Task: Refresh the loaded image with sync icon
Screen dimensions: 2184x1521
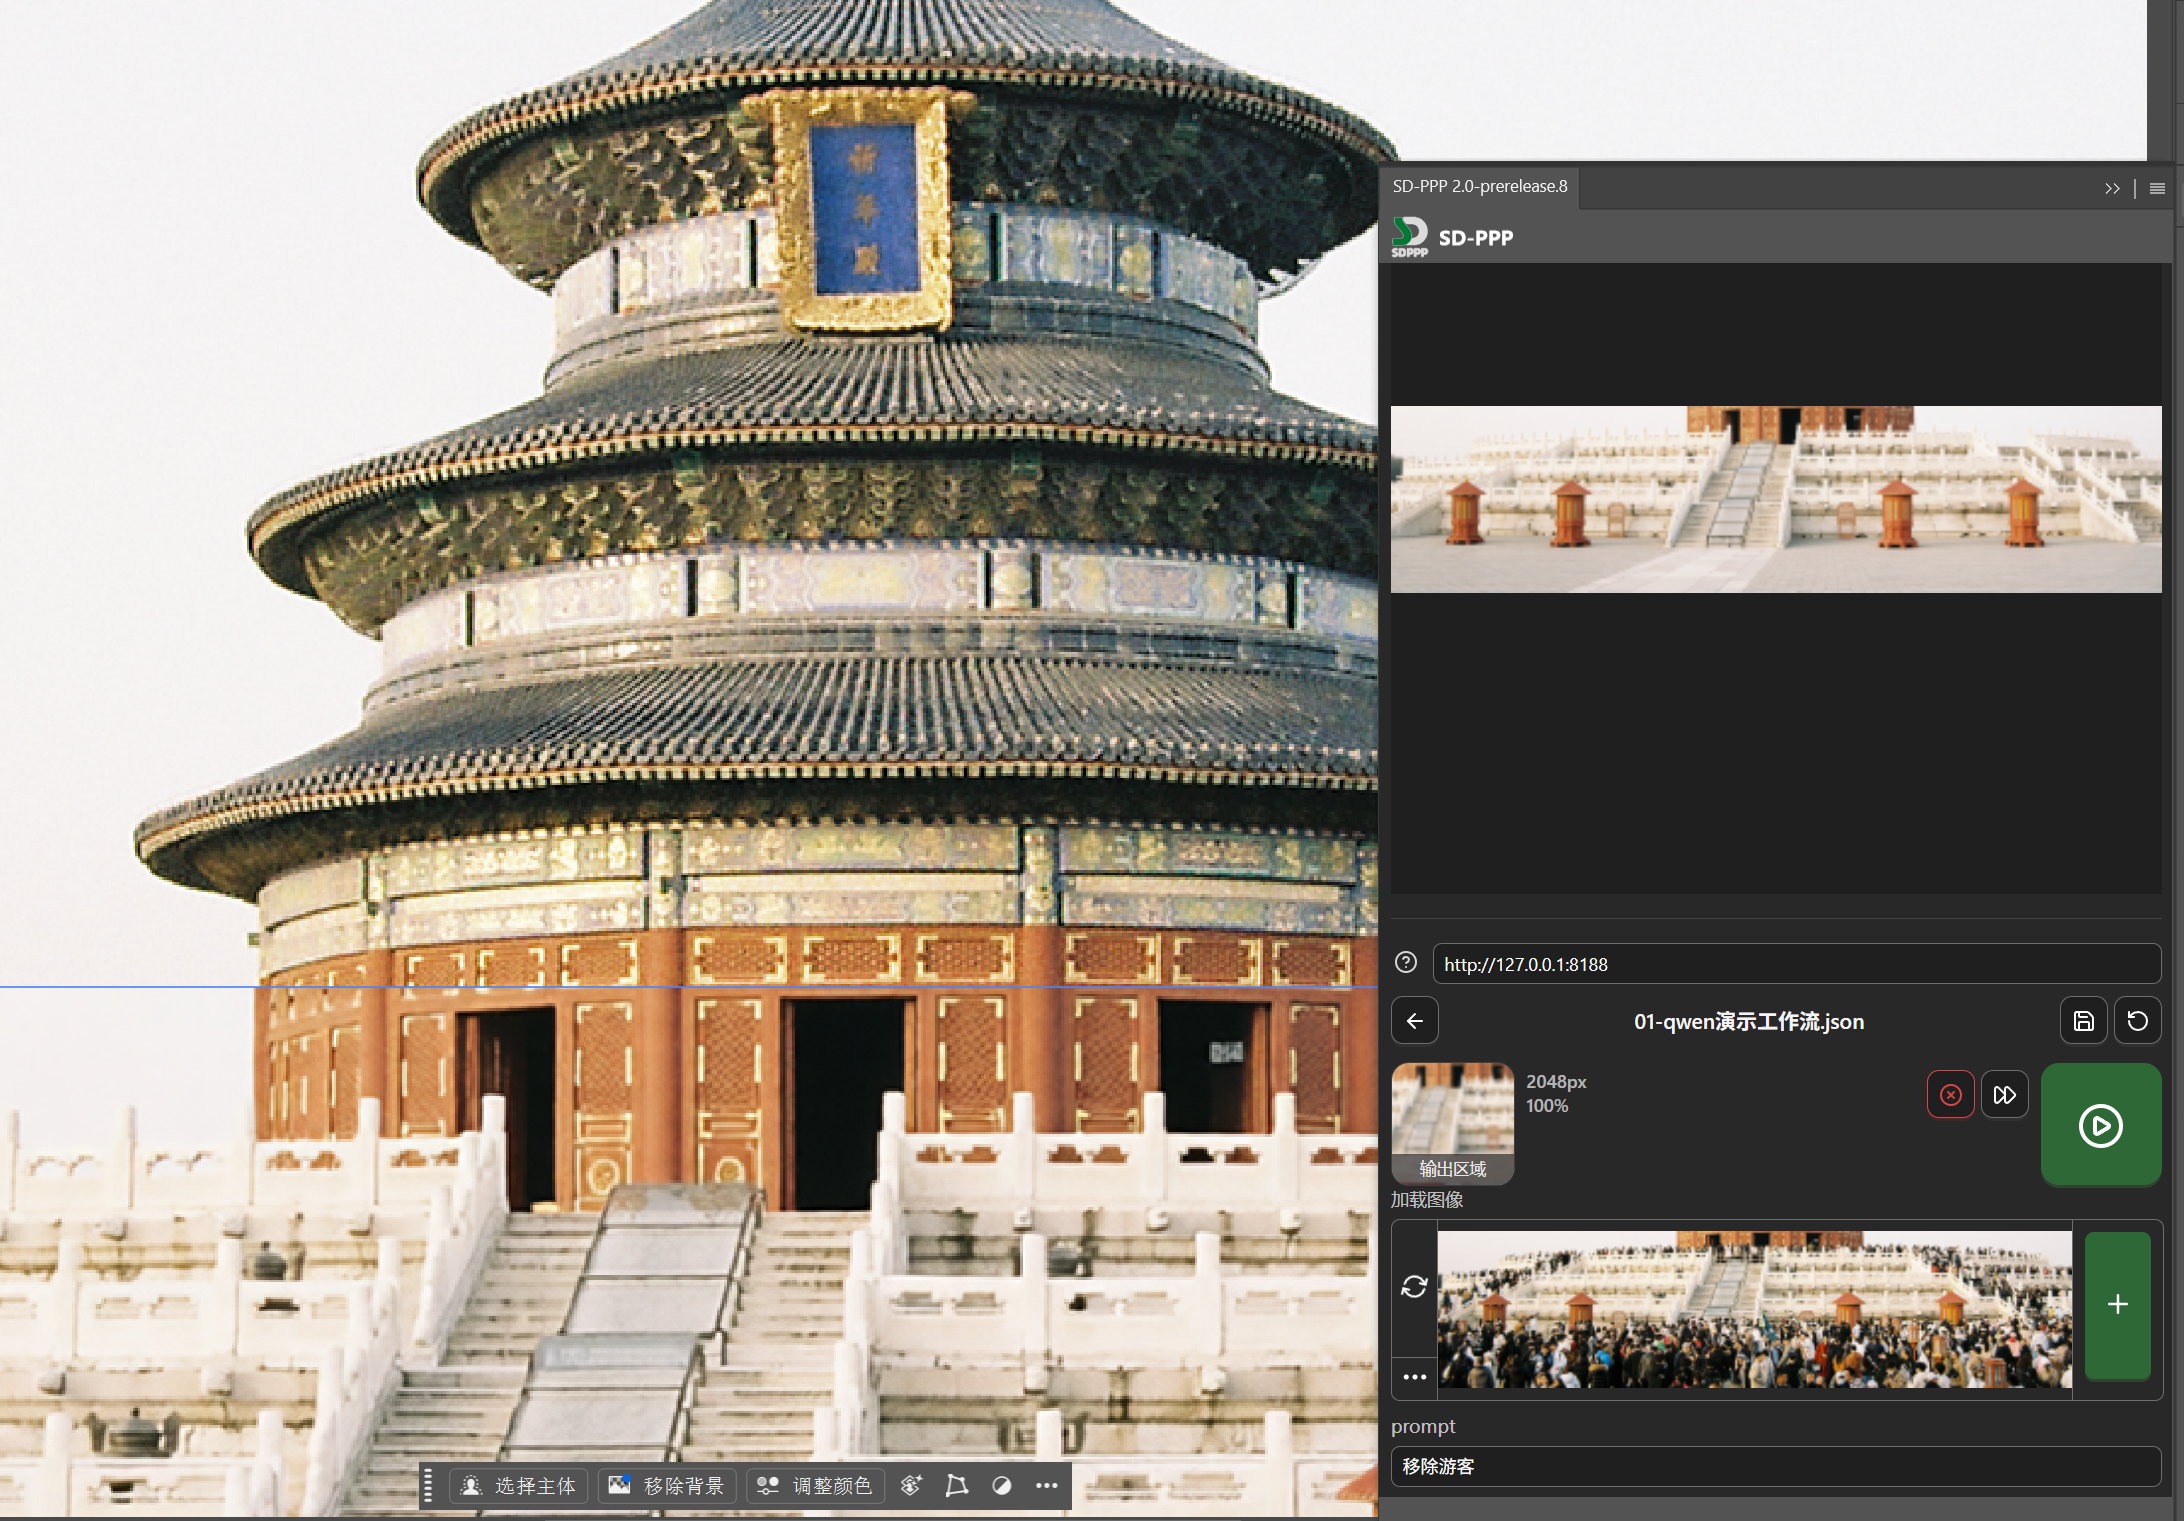Action: coord(1414,1287)
